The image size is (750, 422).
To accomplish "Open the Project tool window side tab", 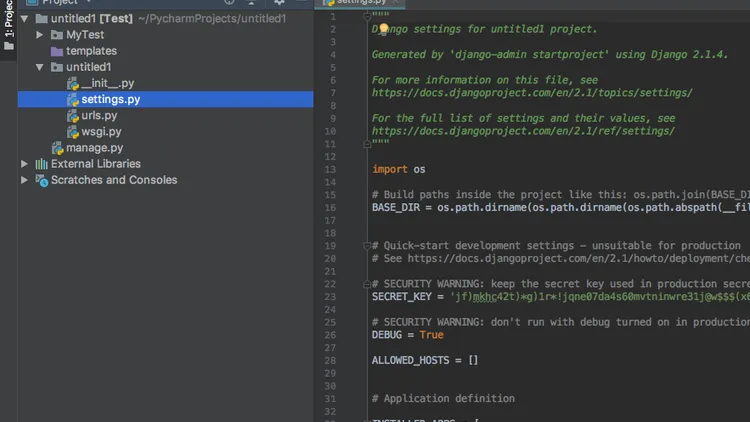I will (8, 26).
